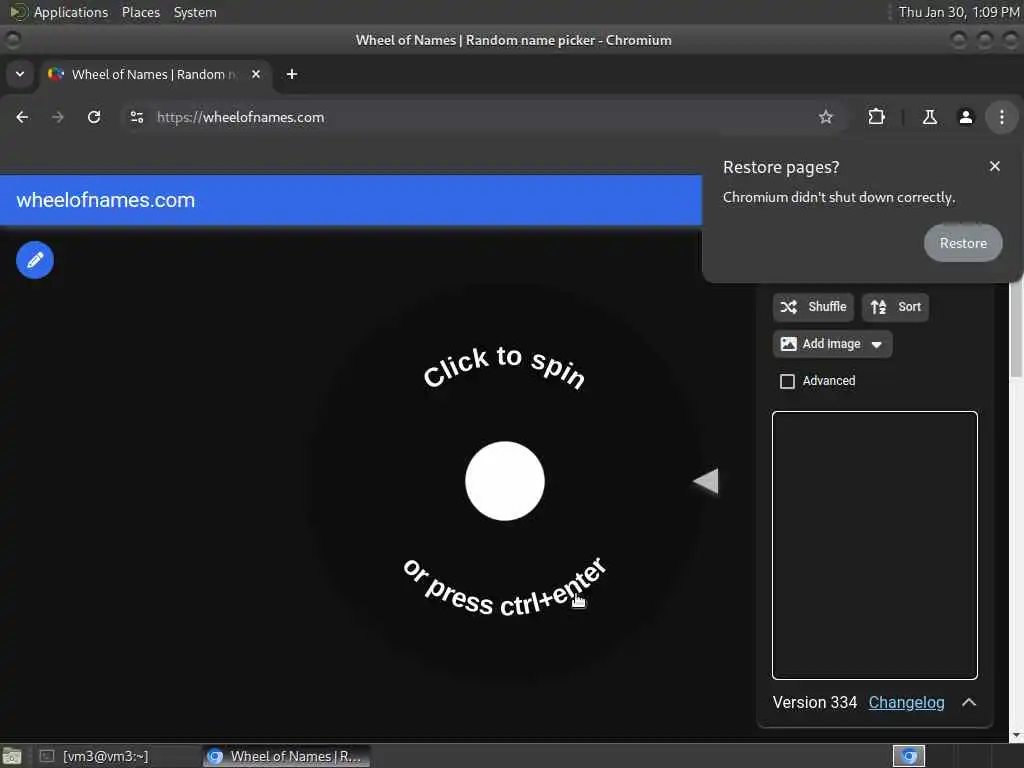Select Wheel of Names taskbar window button
This screenshot has width=1024, height=768.
286,756
